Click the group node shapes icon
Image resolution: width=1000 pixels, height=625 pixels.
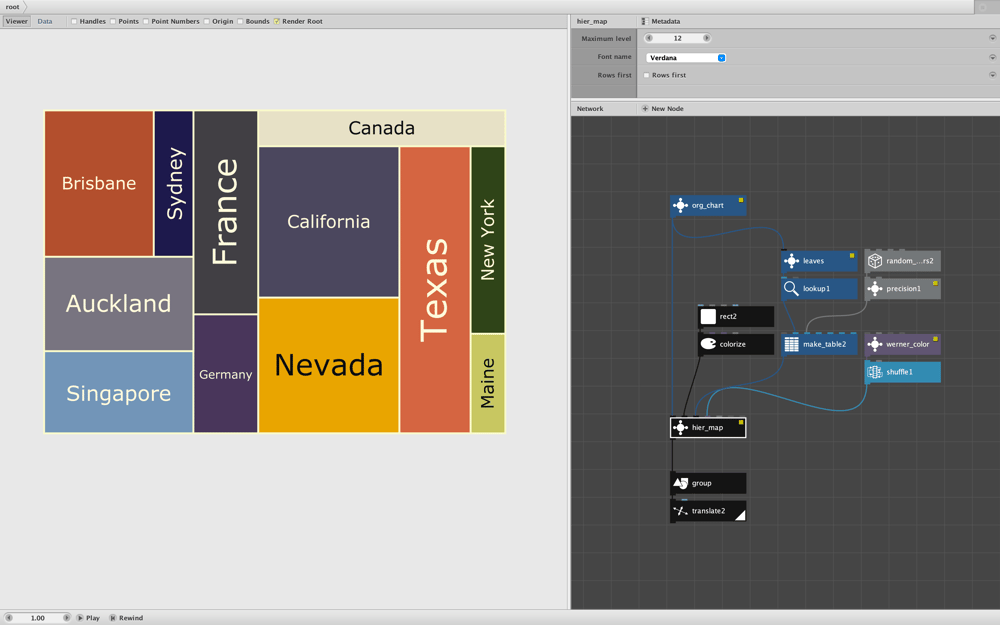coord(680,483)
